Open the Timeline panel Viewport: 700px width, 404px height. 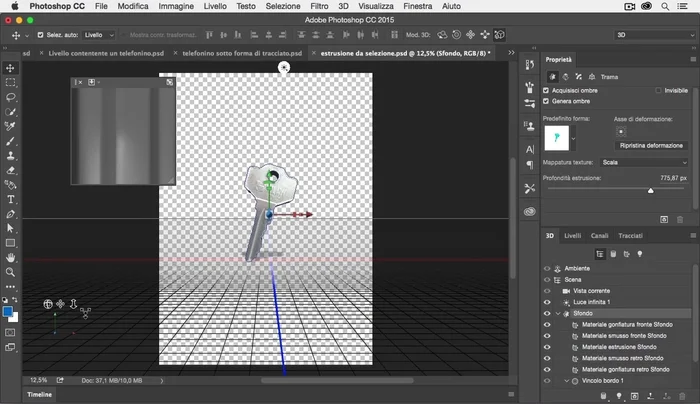tap(40, 395)
